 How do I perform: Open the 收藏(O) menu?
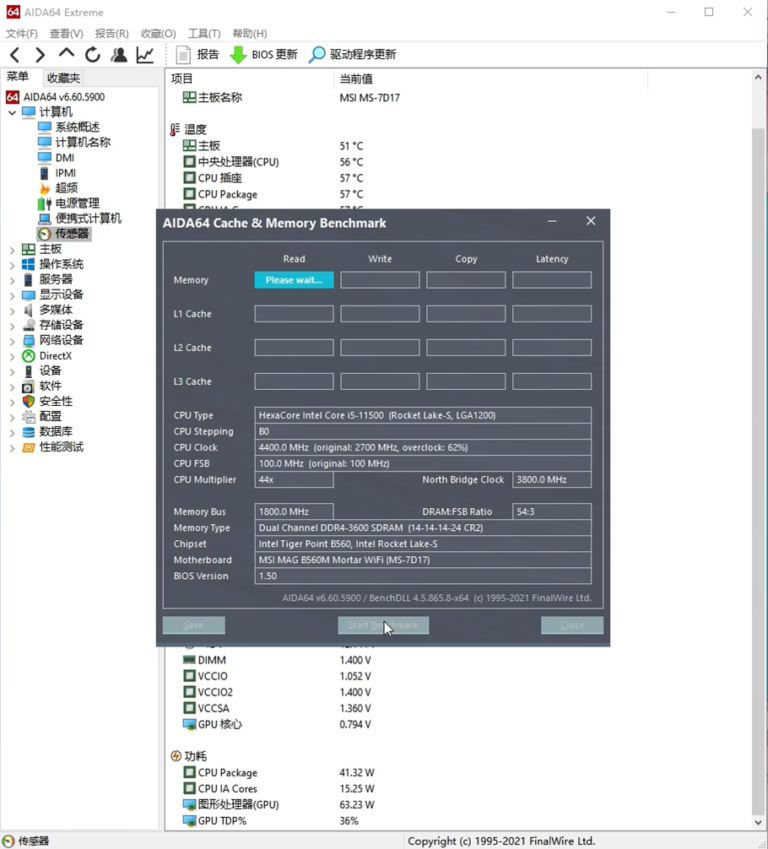pyautogui.click(x=158, y=34)
